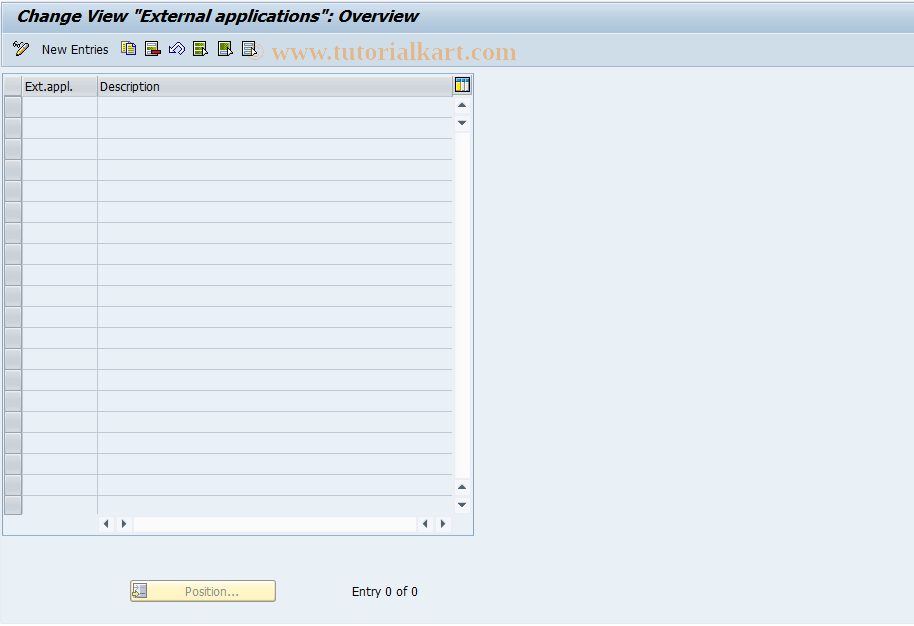Click the page-up arrow near table bottom

pos(462,487)
